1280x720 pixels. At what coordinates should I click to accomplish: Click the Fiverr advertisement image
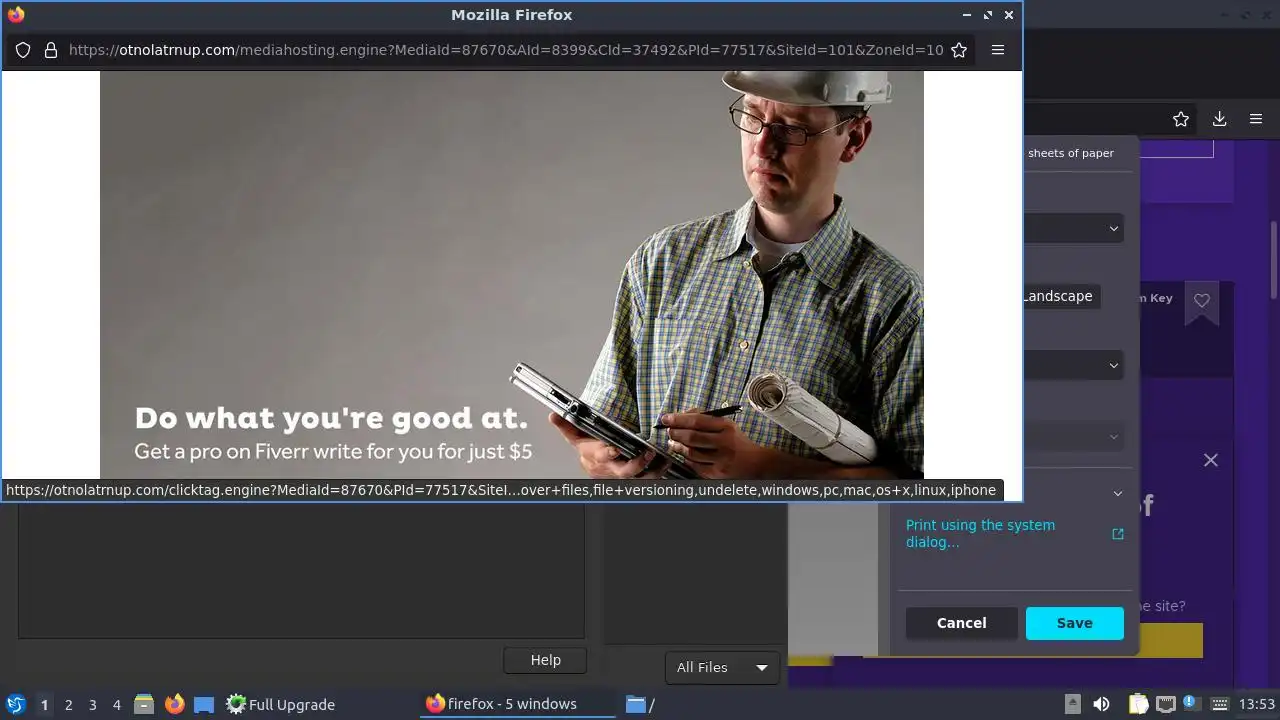pos(511,275)
